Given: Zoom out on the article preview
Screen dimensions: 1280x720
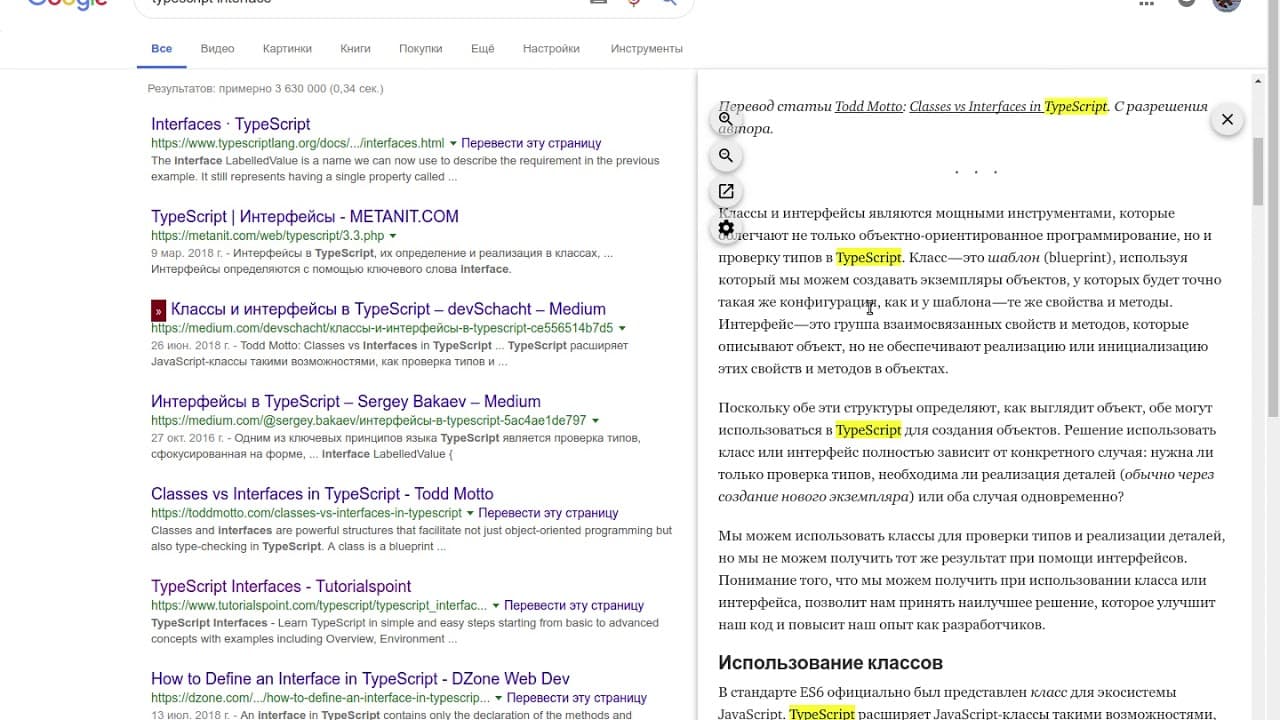Looking at the screenshot, I should coord(726,155).
